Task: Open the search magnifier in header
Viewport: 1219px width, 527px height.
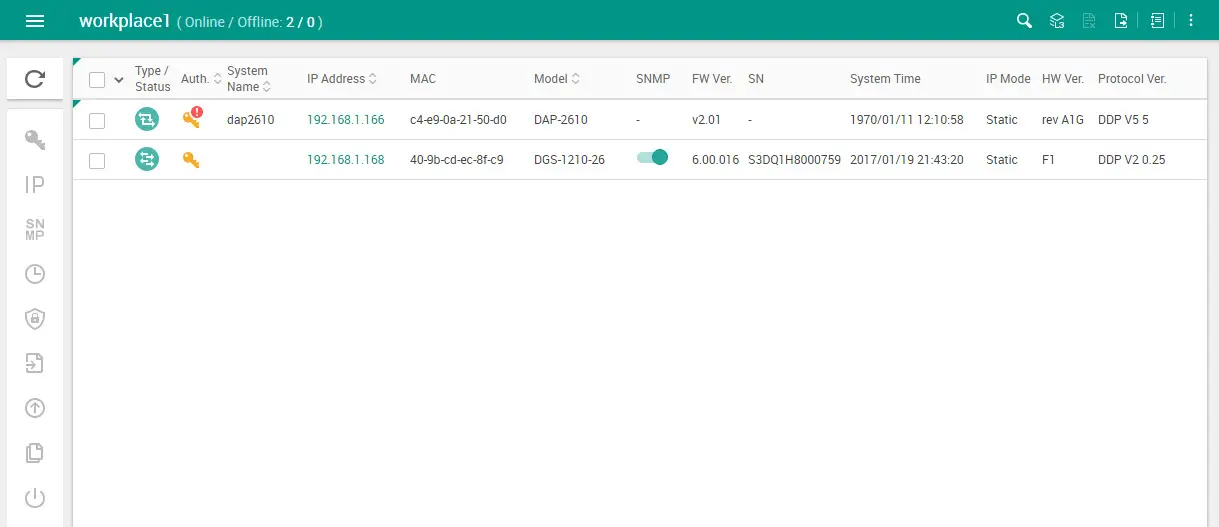Action: coord(1024,21)
